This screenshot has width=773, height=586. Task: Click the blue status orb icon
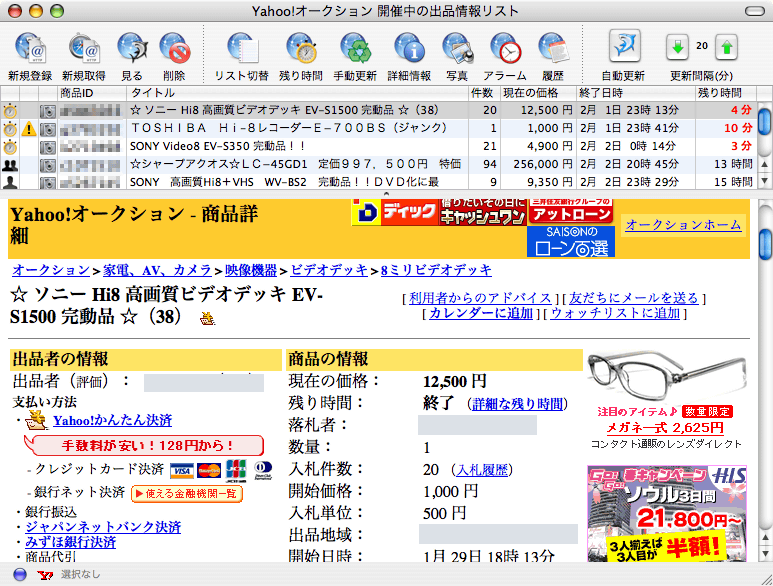click(20, 575)
